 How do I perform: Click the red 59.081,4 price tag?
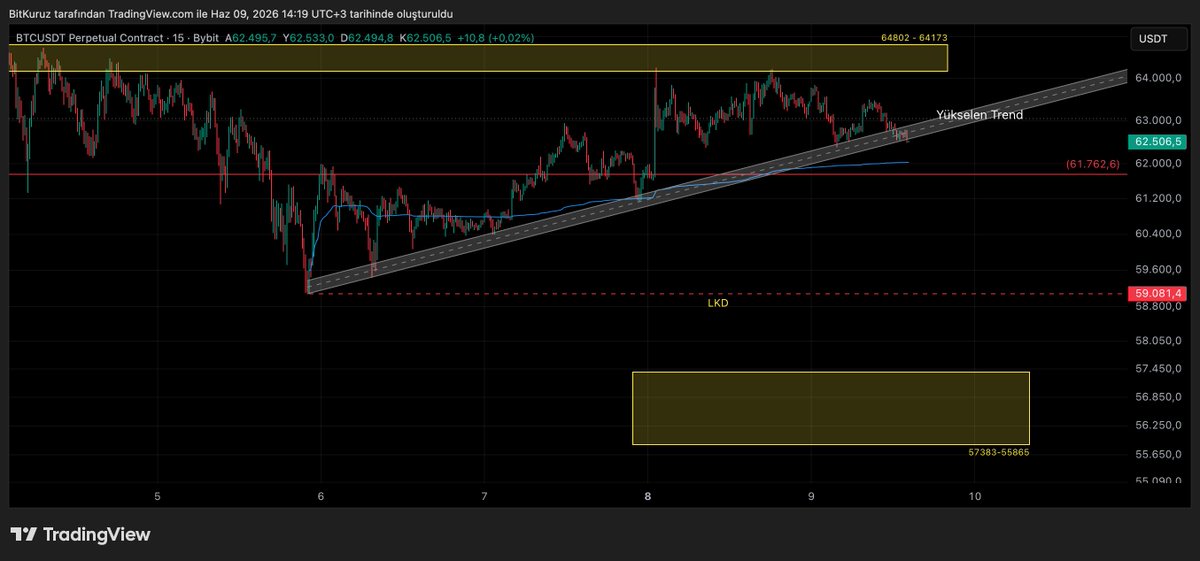(1156, 293)
